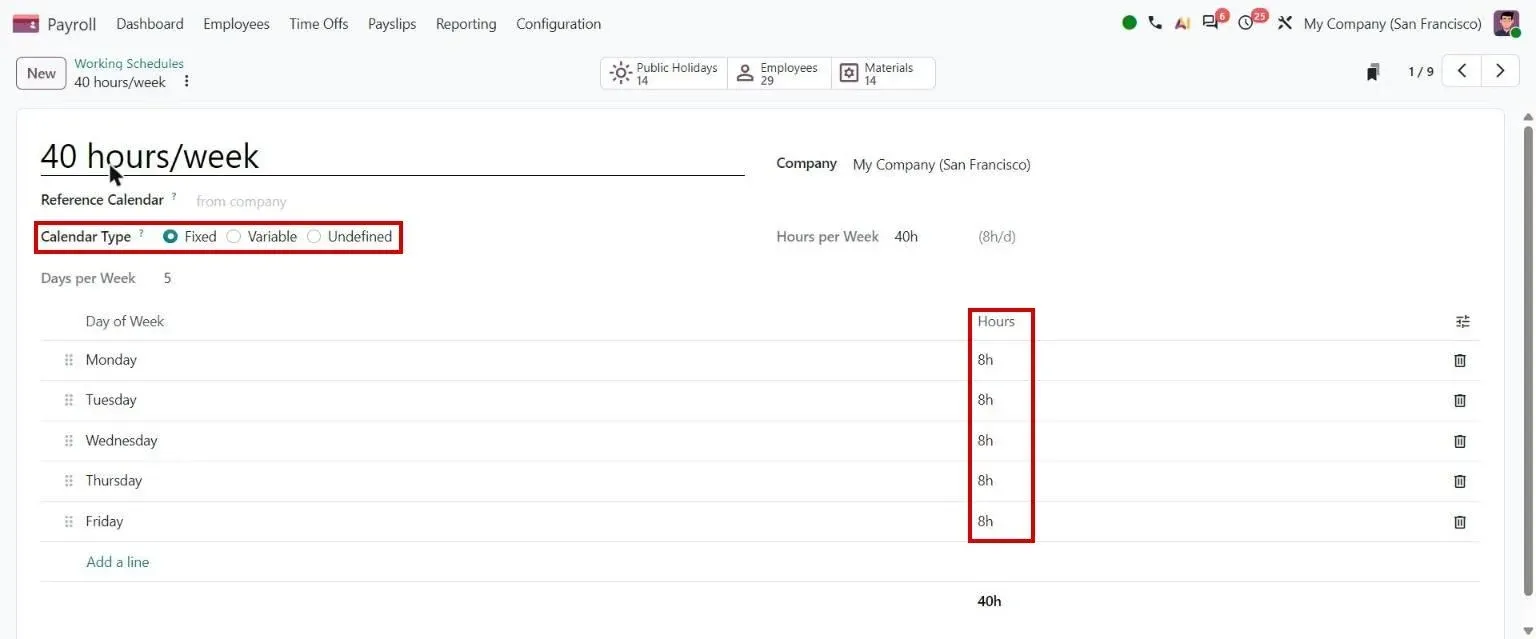Click the 1 / 9 pager counter

coord(1421,72)
